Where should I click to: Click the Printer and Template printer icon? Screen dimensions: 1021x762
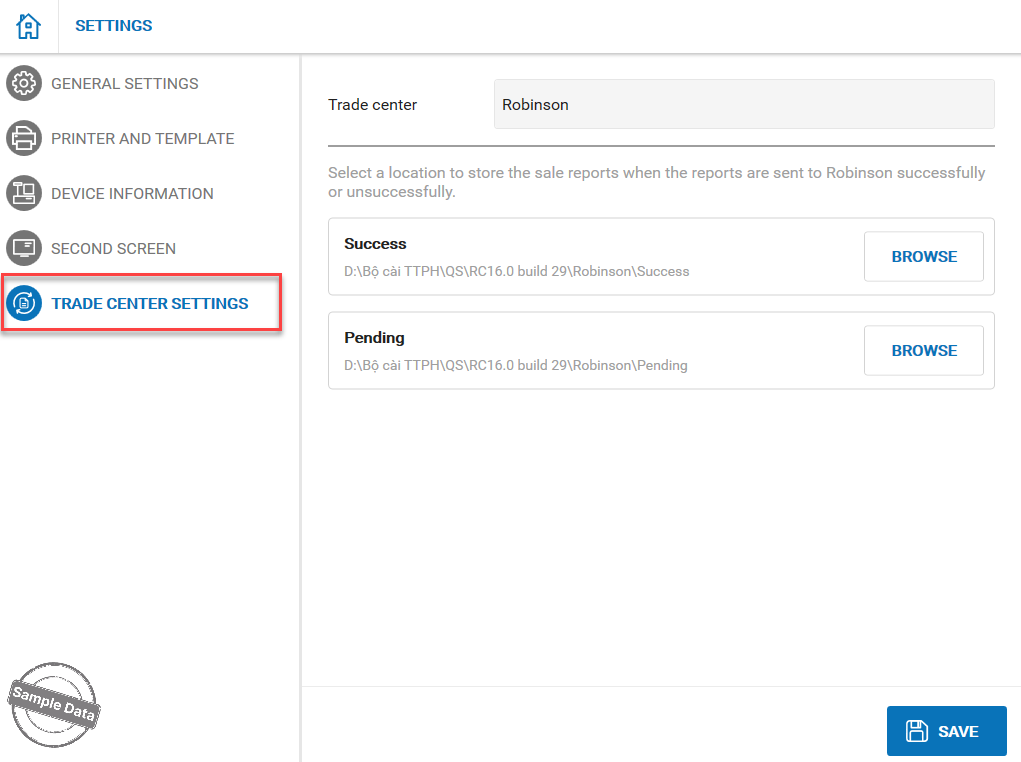pyautogui.click(x=24, y=138)
